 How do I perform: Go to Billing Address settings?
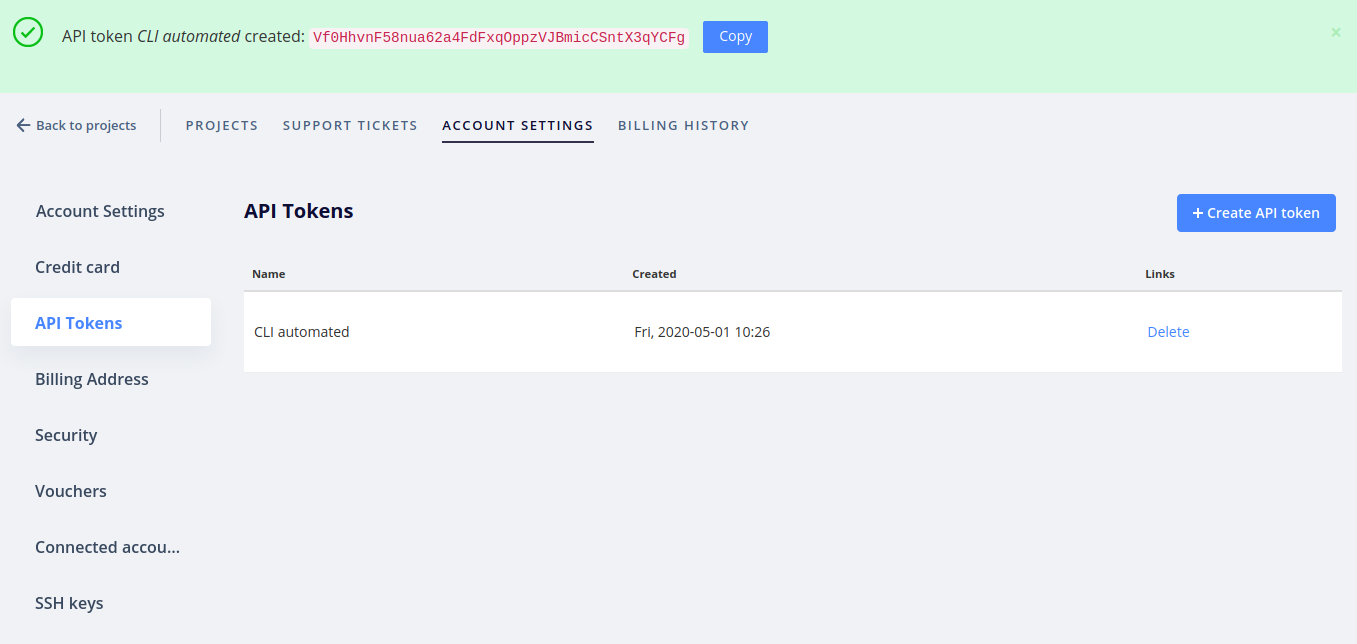click(91, 379)
